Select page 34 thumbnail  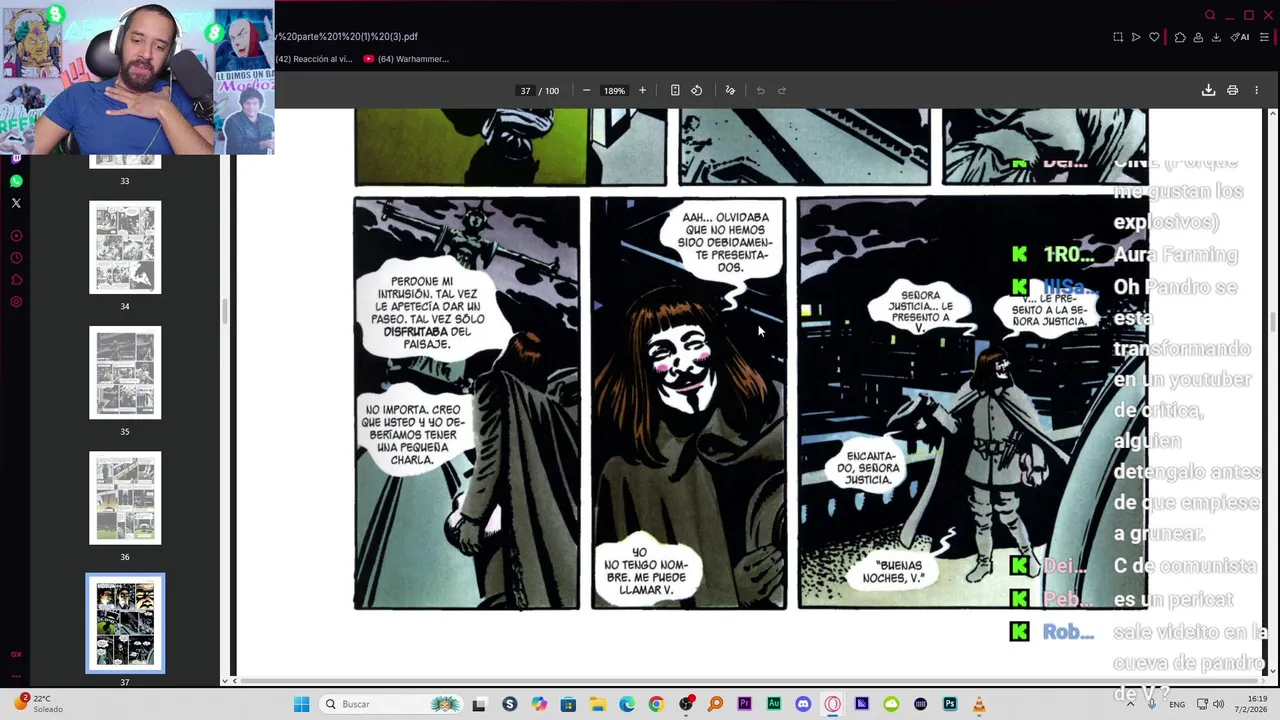pyautogui.click(x=125, y=247)
